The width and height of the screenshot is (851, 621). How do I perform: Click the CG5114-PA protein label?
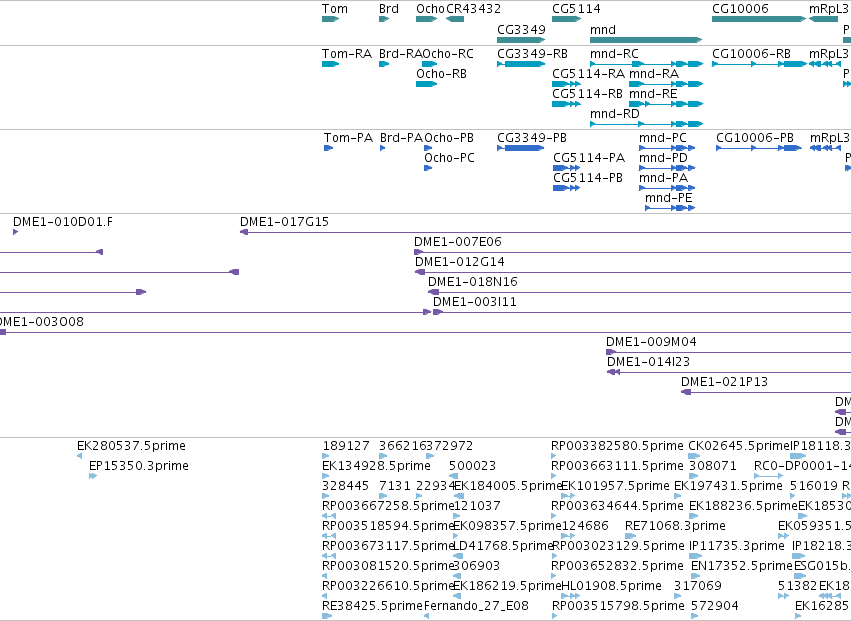589,158
